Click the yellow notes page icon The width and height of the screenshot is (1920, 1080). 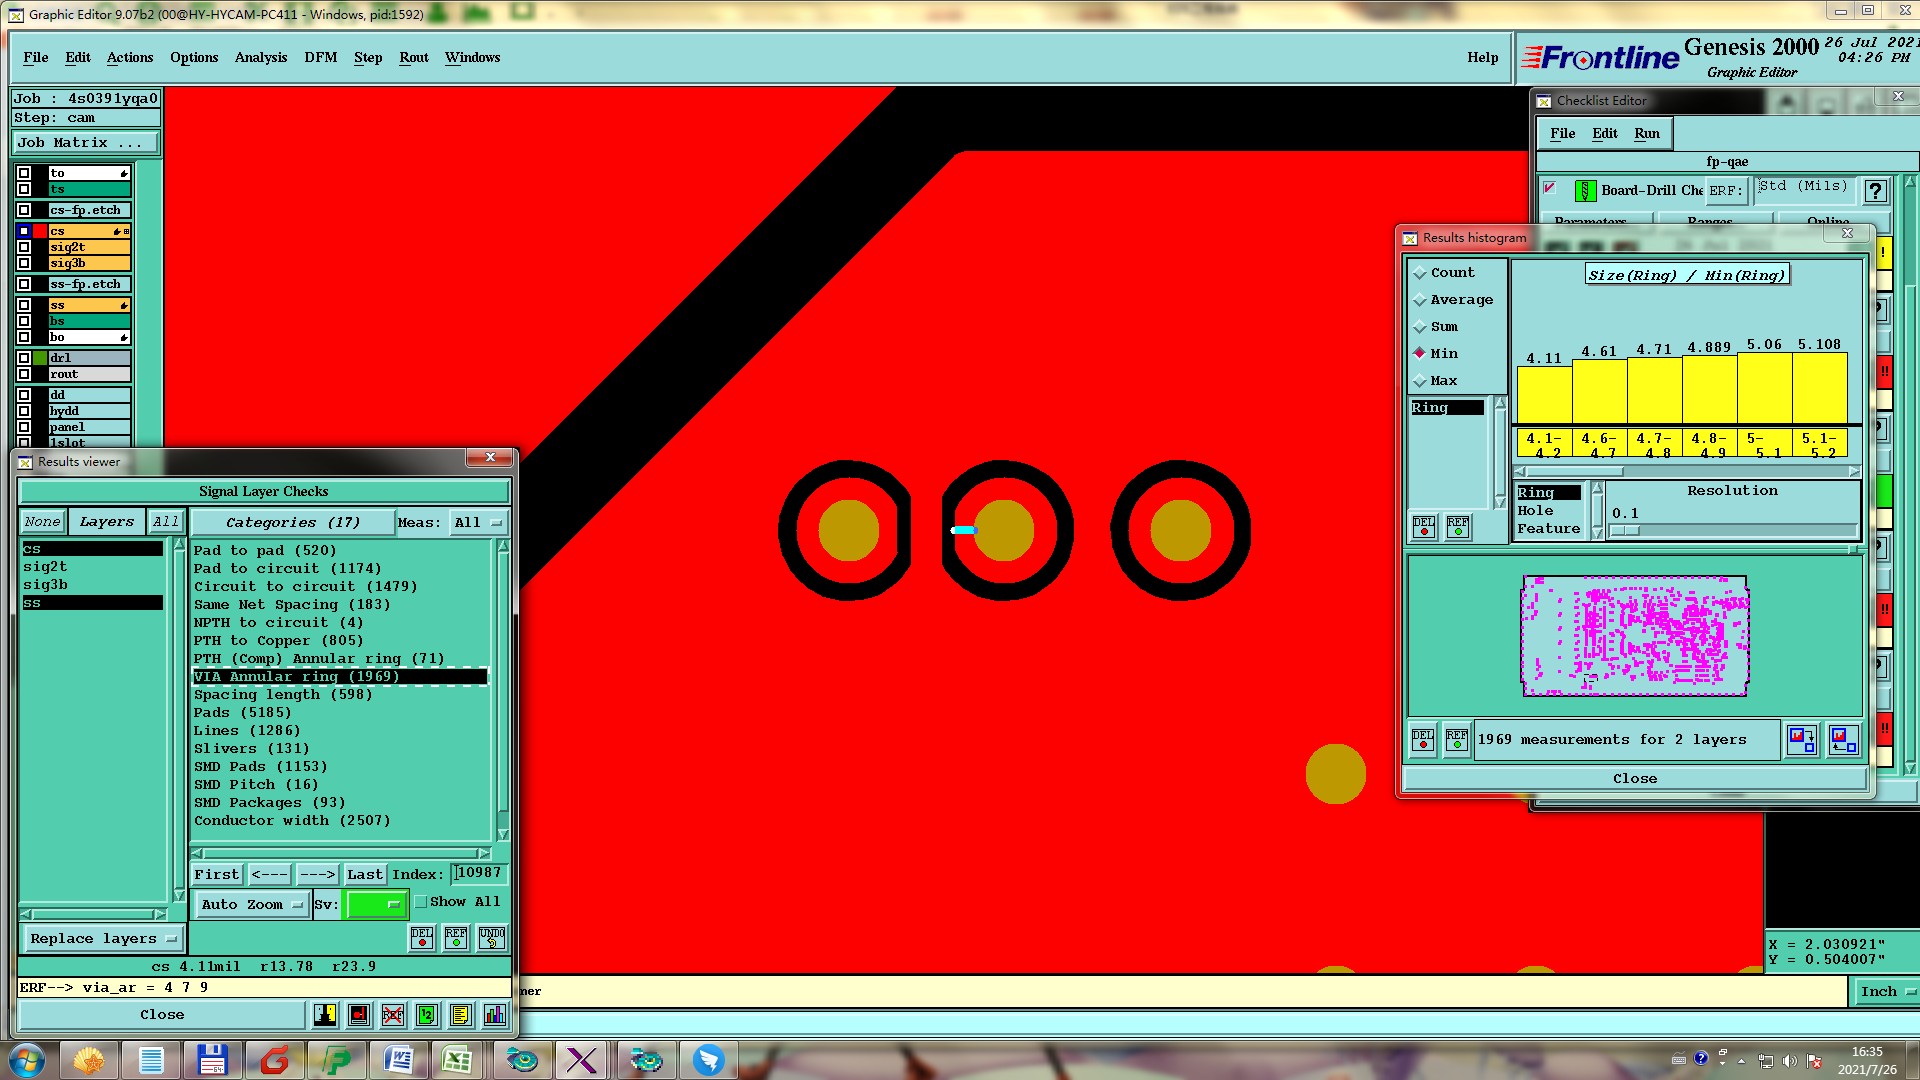tap(460, 1015)
